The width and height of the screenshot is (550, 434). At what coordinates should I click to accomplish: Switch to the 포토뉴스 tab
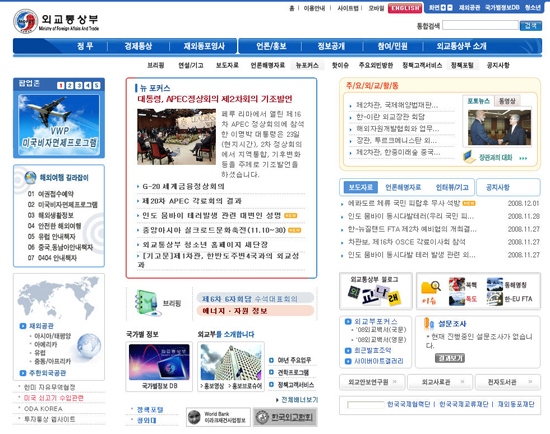(x=478, y=101)
